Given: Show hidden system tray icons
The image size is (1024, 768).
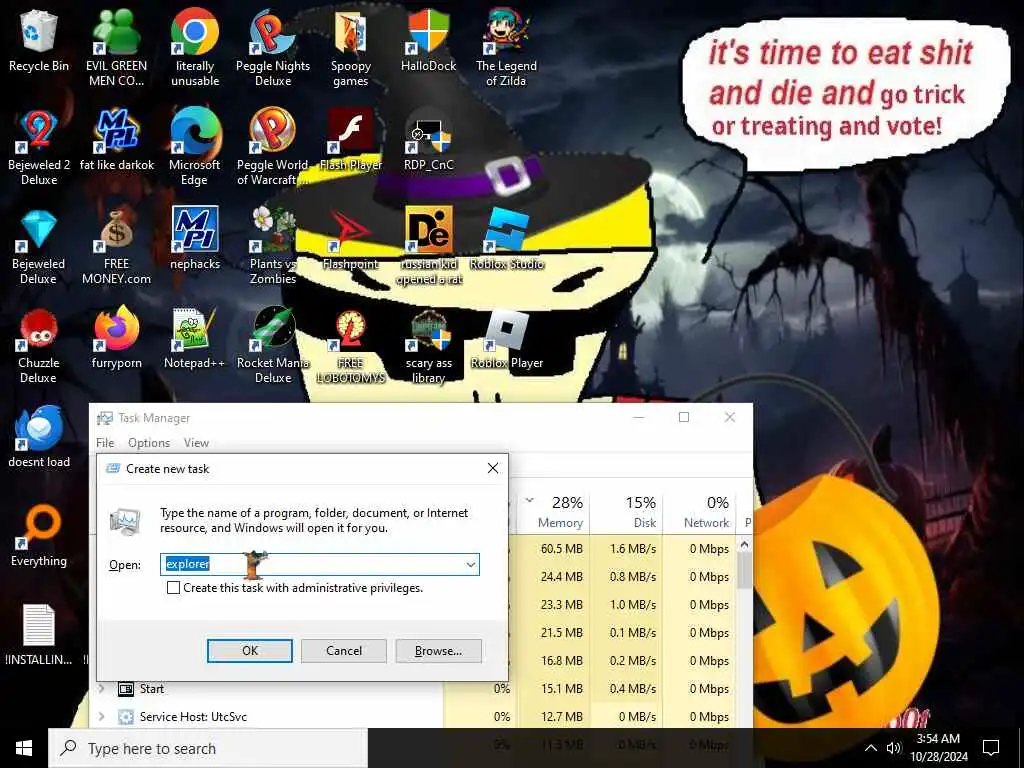Looking at the screenshot, I should [x=871, y=748].
